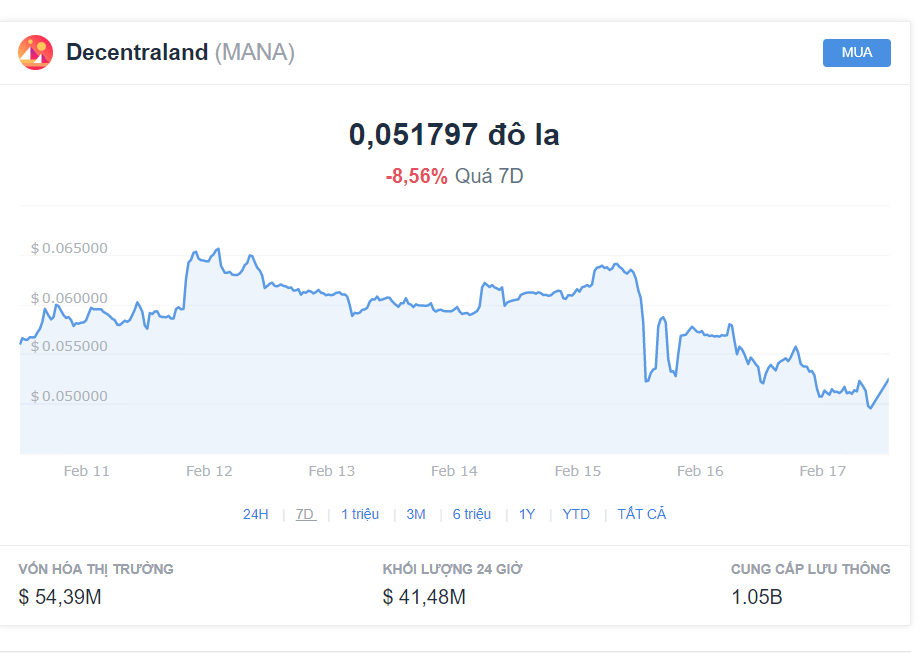Click the $0.065000 axis label

pos(69,248)
